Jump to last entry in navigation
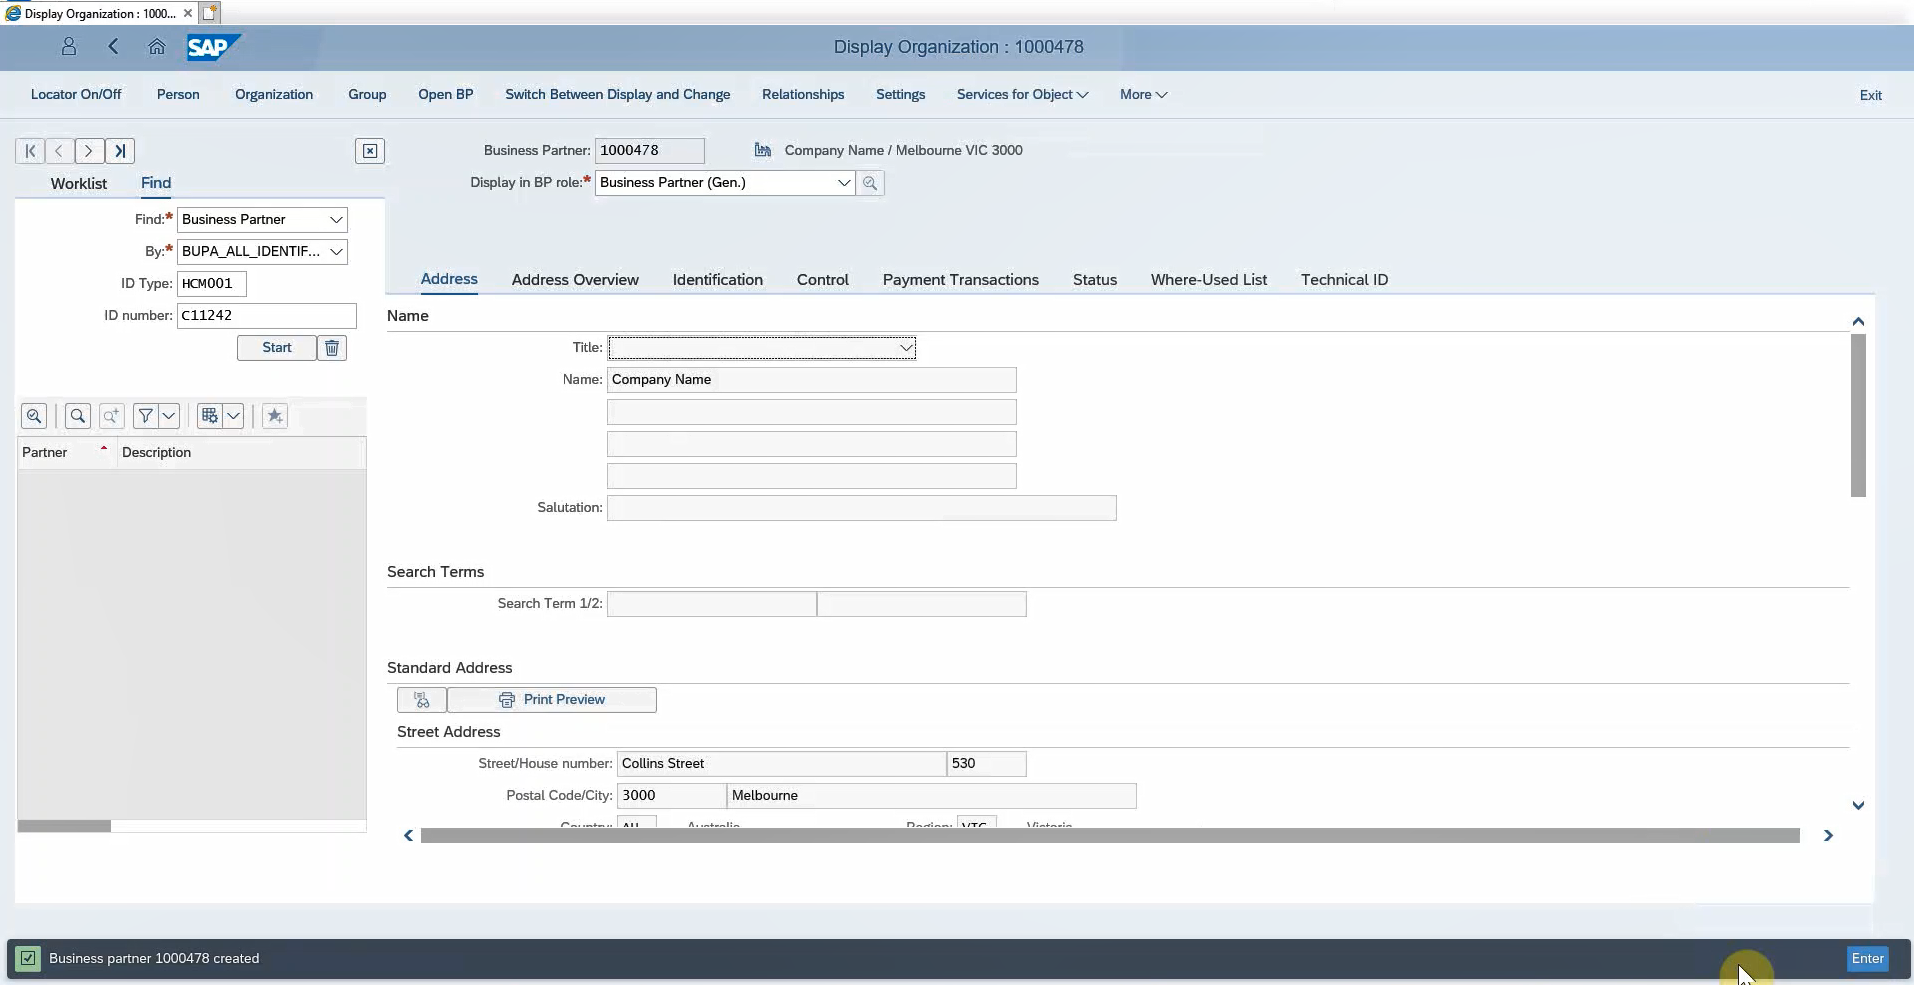 120,151
